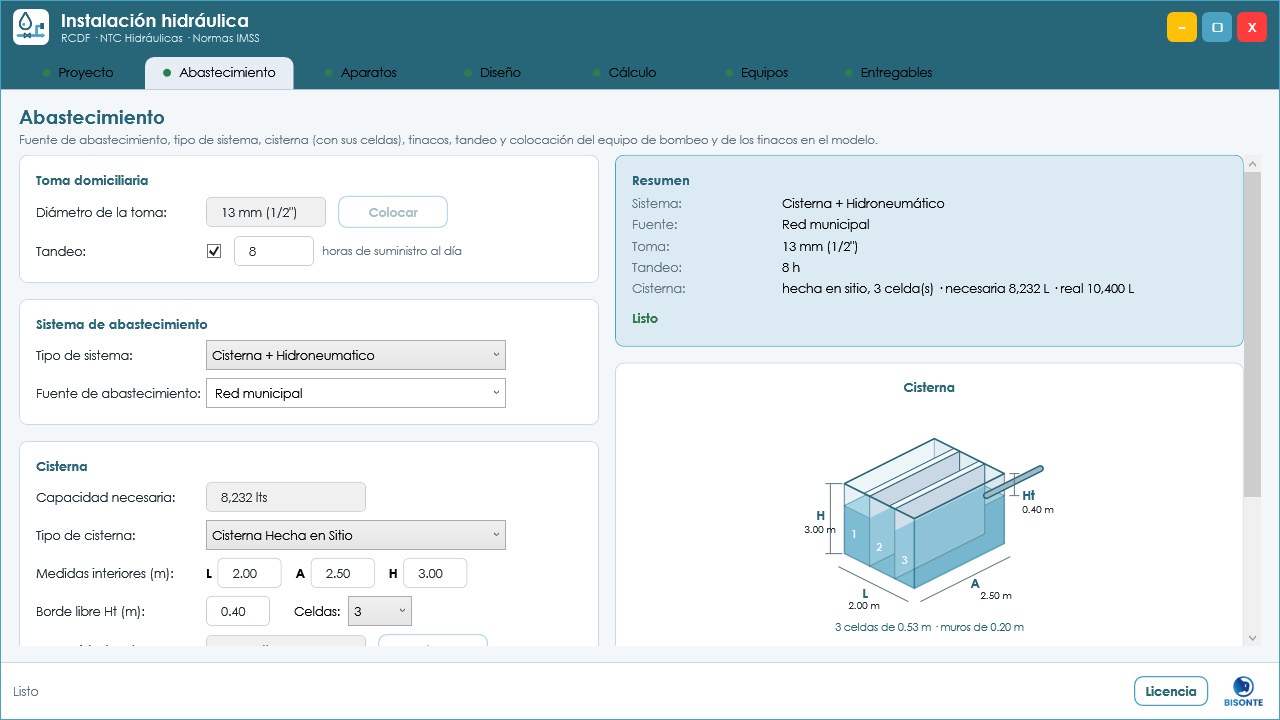Open the Licencia button
The image size is (1280, 720).
coord(1171,691)
